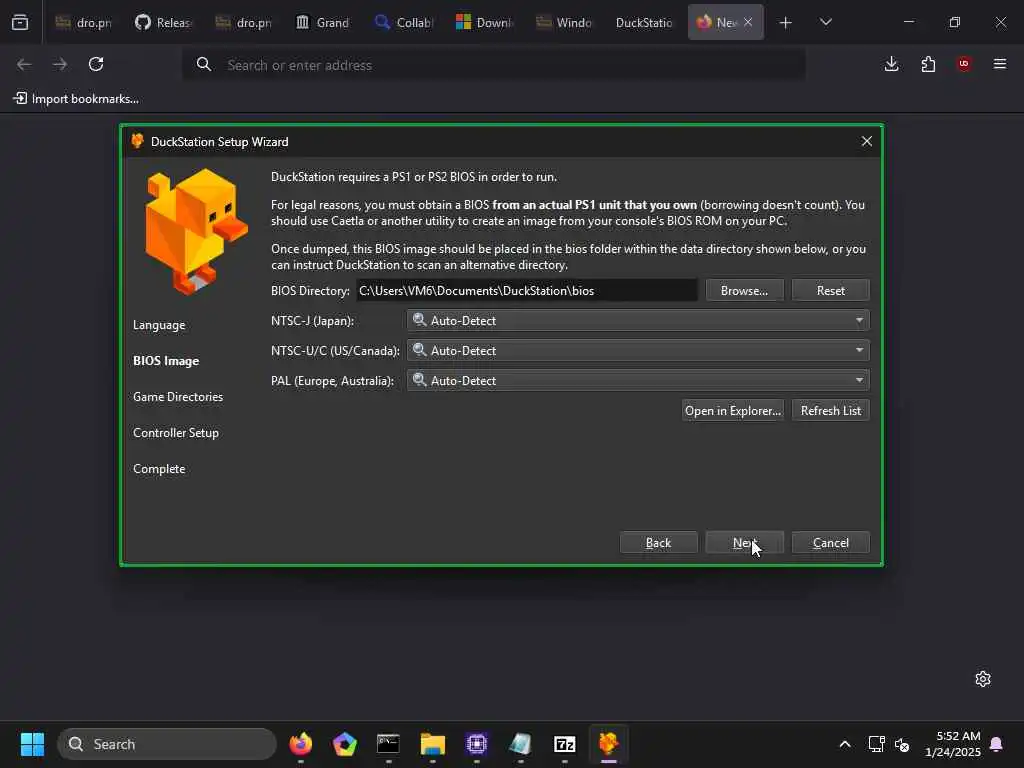The height and width of the screenshot is (768, 1024).
Task: Select the Controller Setup wizard step
Action: coord(176,433)
